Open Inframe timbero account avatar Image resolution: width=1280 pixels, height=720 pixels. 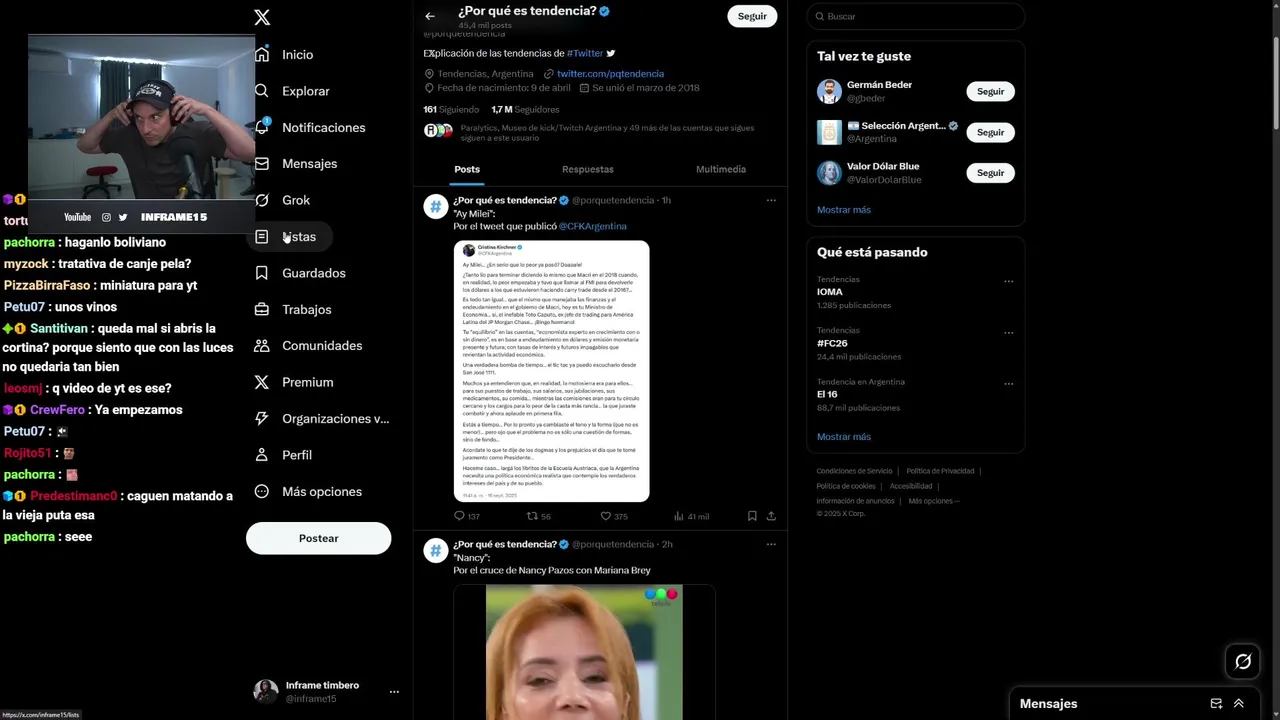266,691
